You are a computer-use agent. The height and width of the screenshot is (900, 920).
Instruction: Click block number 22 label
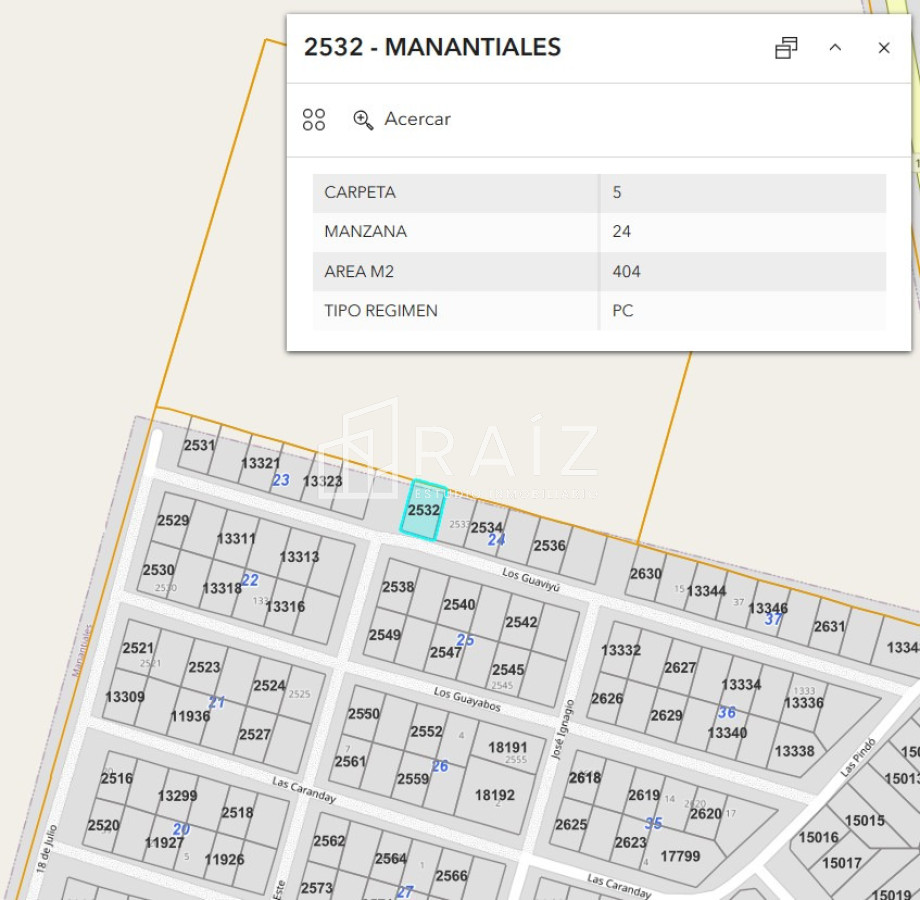[250, 580]
